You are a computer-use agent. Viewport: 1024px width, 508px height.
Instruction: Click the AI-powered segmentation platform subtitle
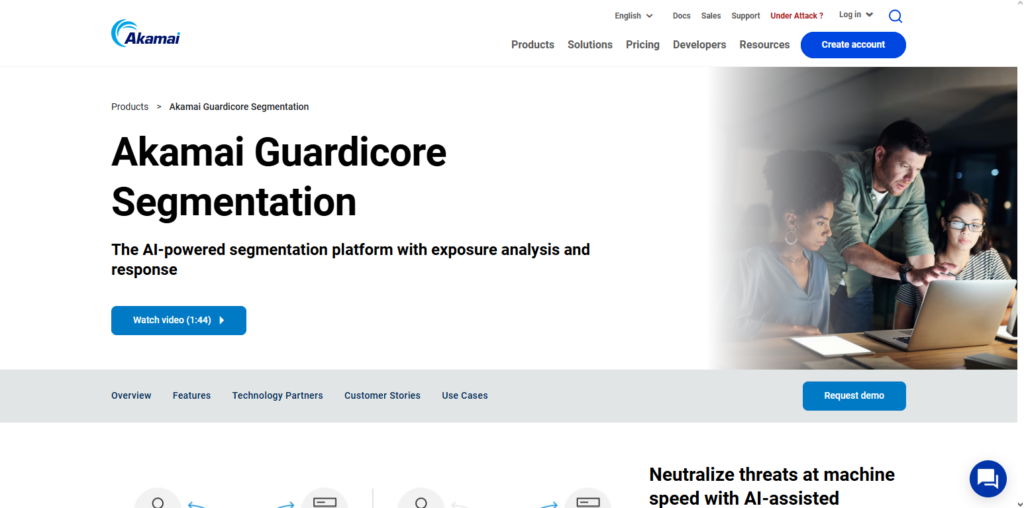350,259
